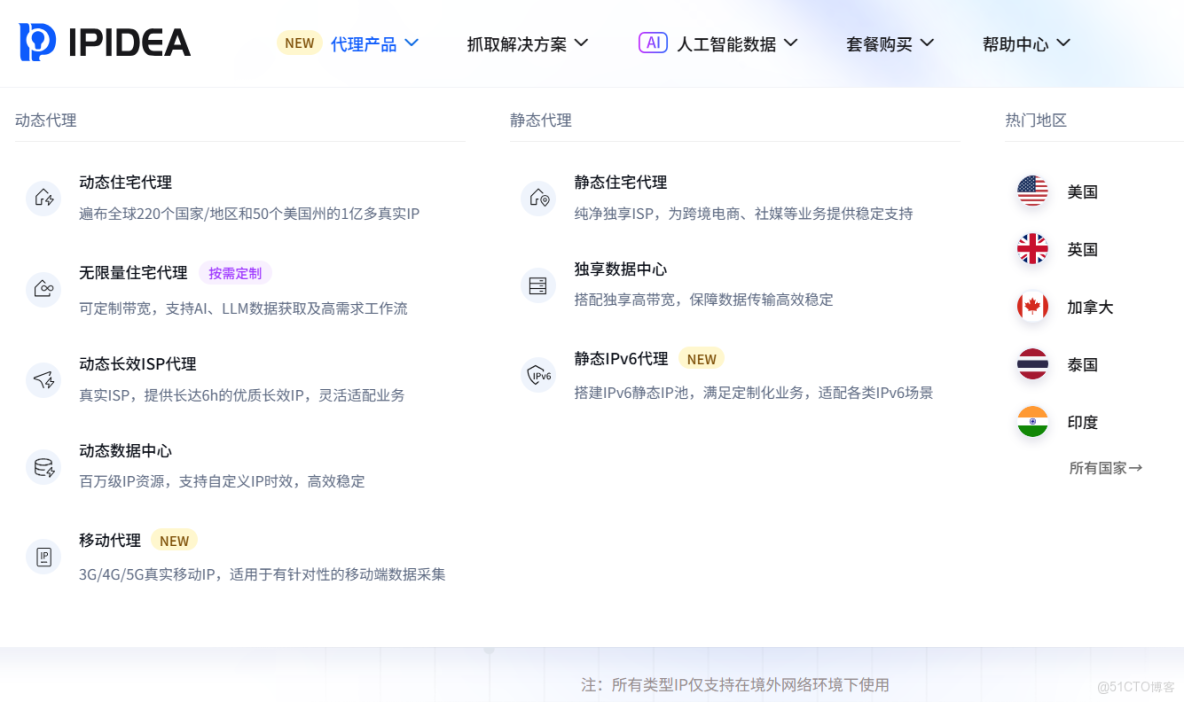Click the 所有国家 link
This screenshot has height=702, width=1184.
pos(1105,467)
